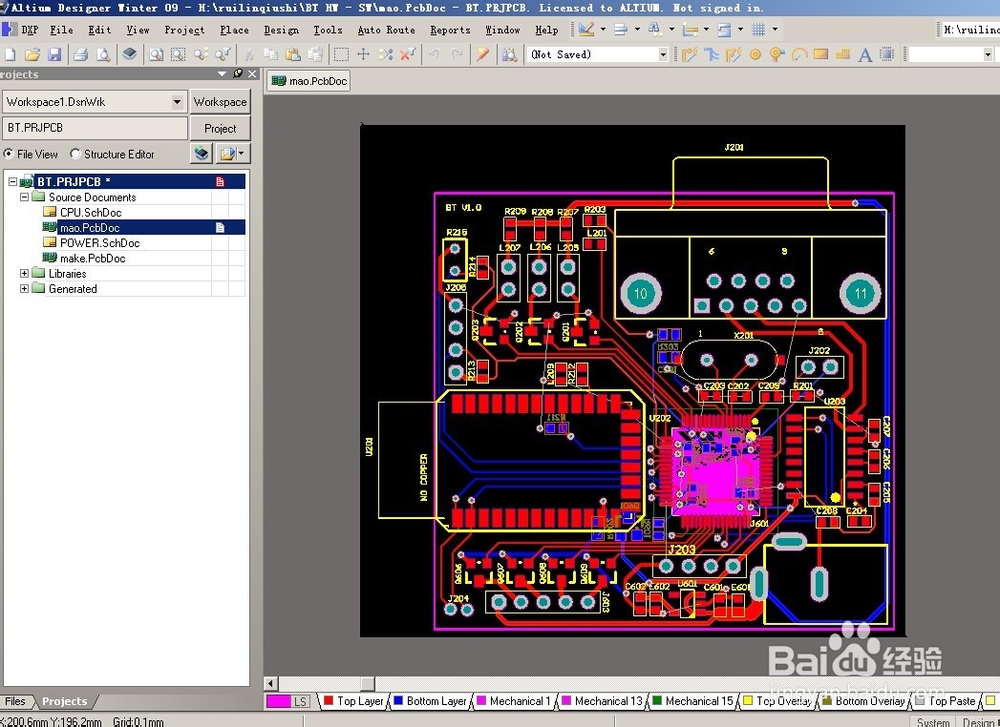
Task: Open POWER.SchDoc in the project tree
Action: (x=99, y=243)
